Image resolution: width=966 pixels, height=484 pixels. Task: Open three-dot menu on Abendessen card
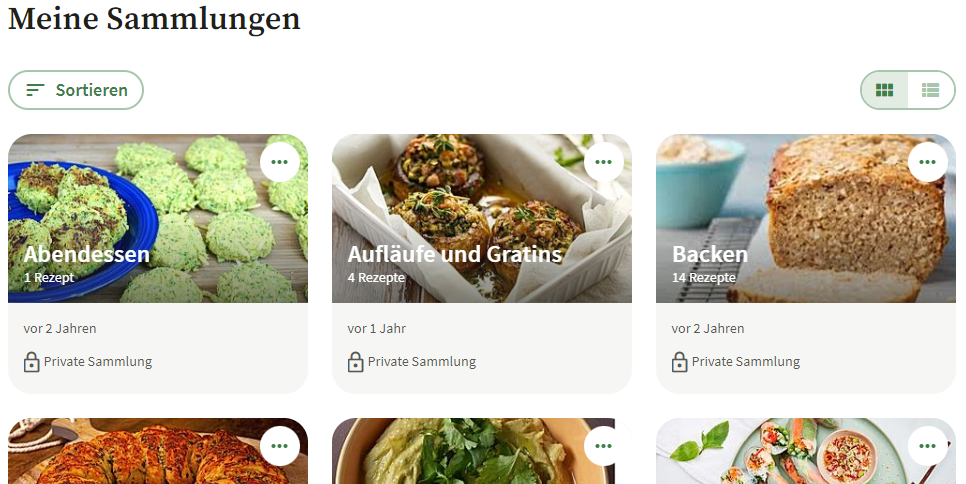pos(280,162)
